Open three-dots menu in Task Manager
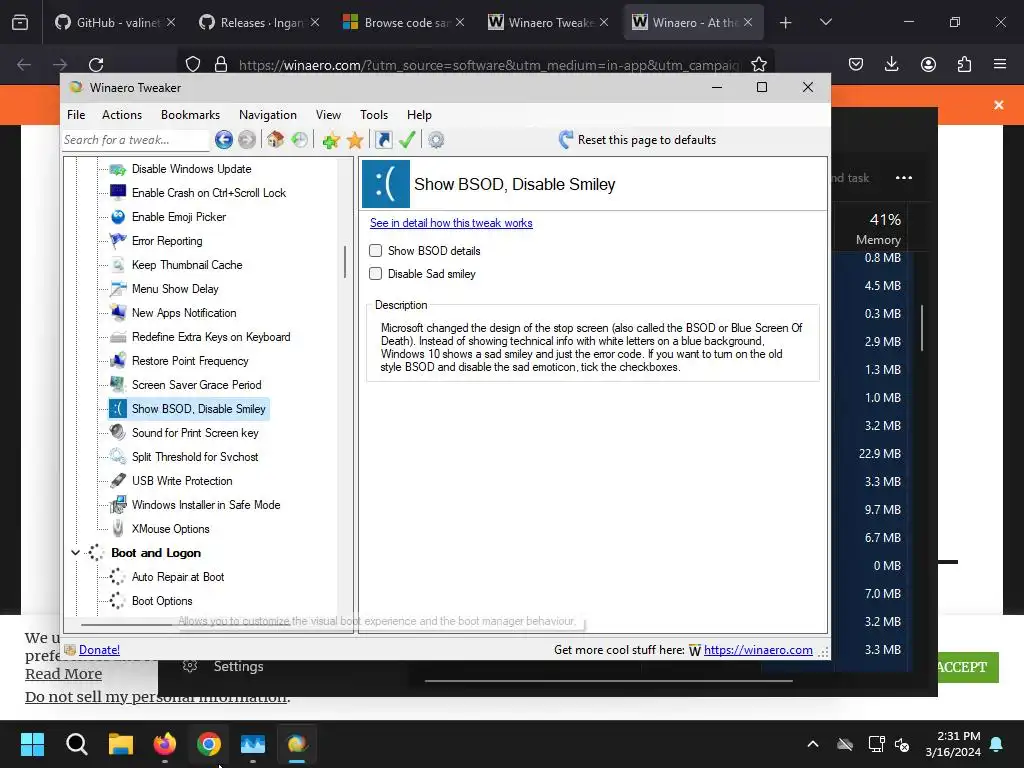Viewport: 1024px width, 768px height. tap(904, 178)
